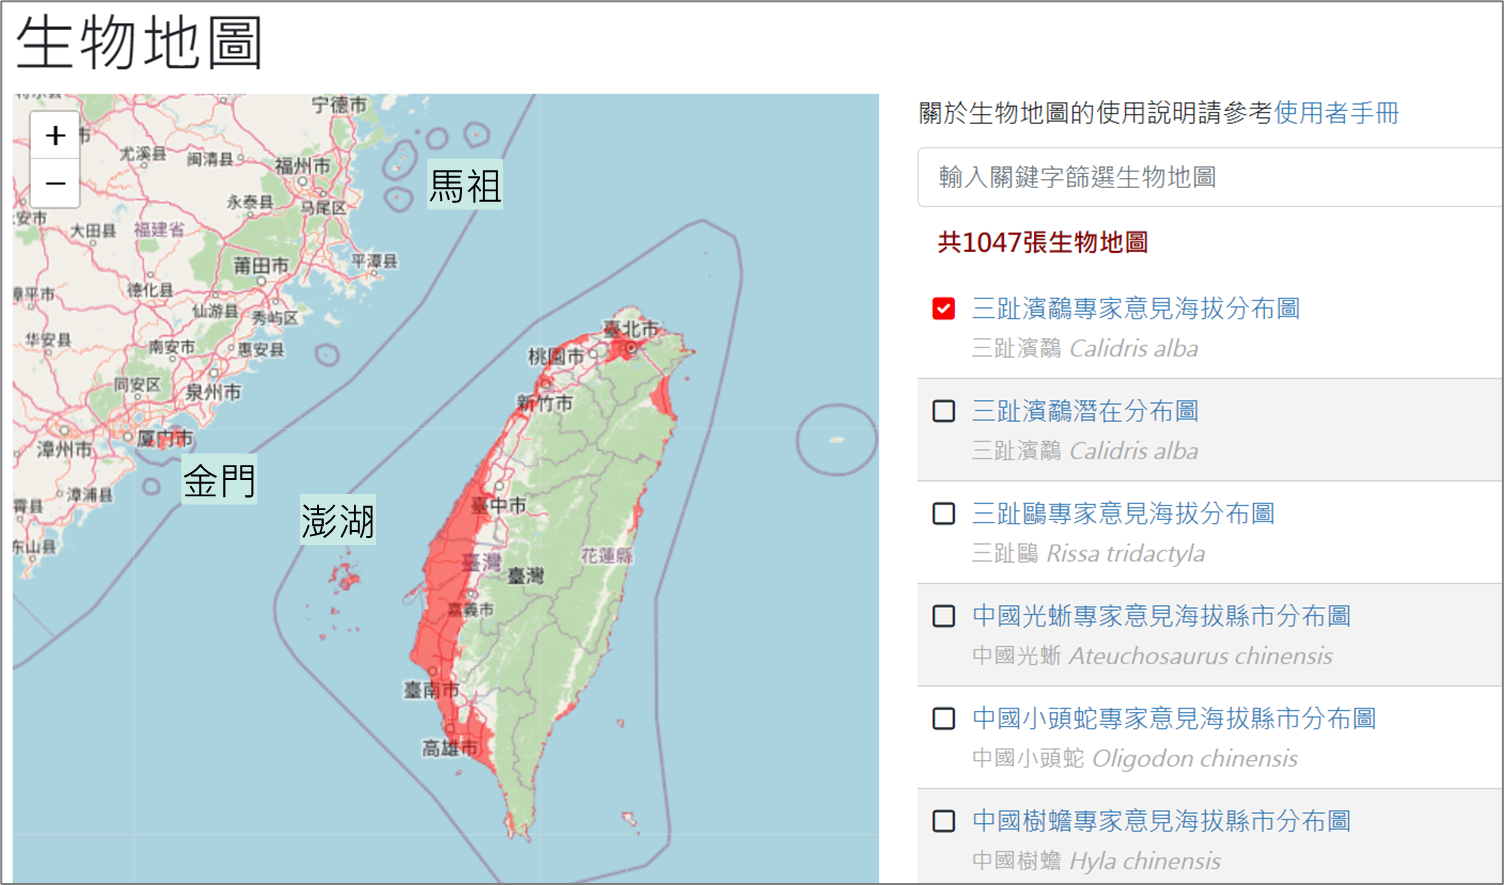Check the 三趾濱鷸潛在分布圖 checkbox
Screen dimensions: 1504x885
coord(943,411)
